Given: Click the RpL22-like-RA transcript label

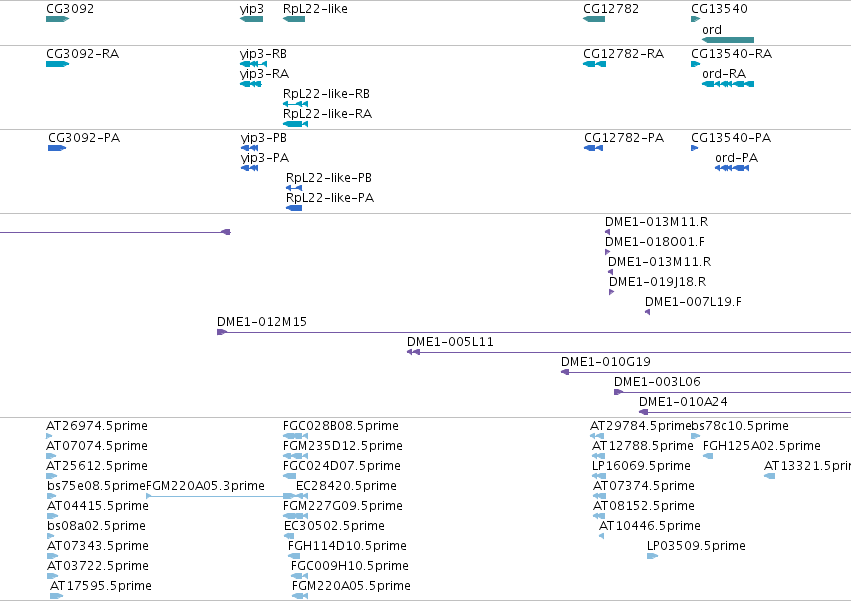Looking at the screenshot, I should point(327,114).
